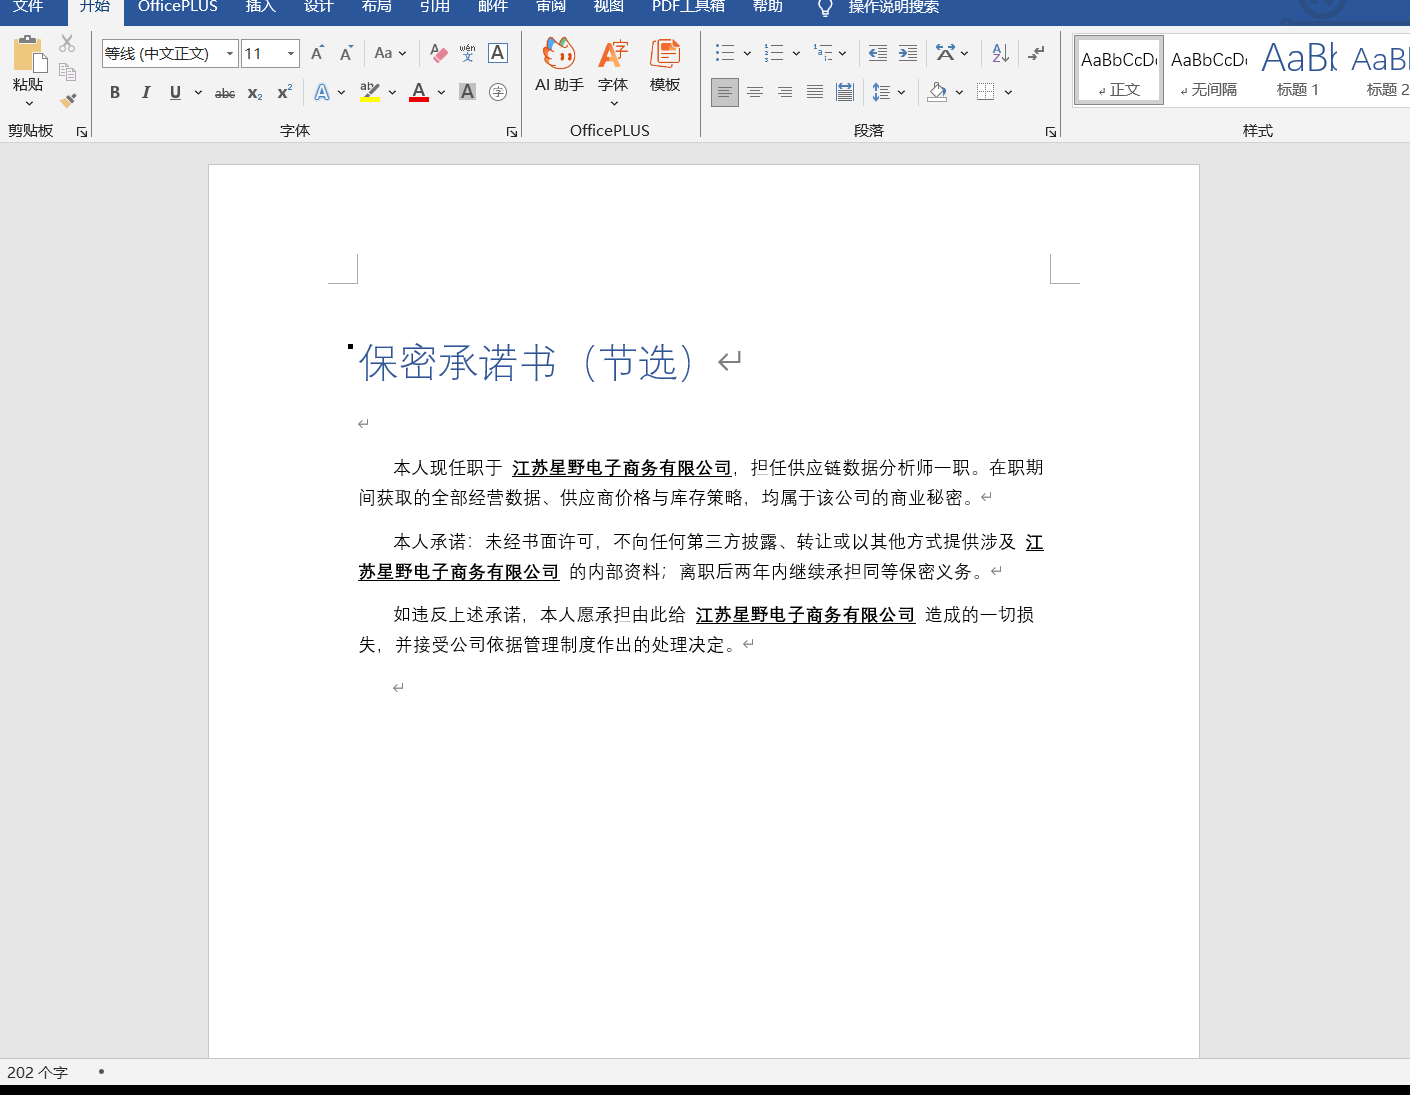This screenshot has width=1410, height=1095.
Task: Sort text with the A-Z sort icon
Action: pyautogui.click(x=1000, y=53)
